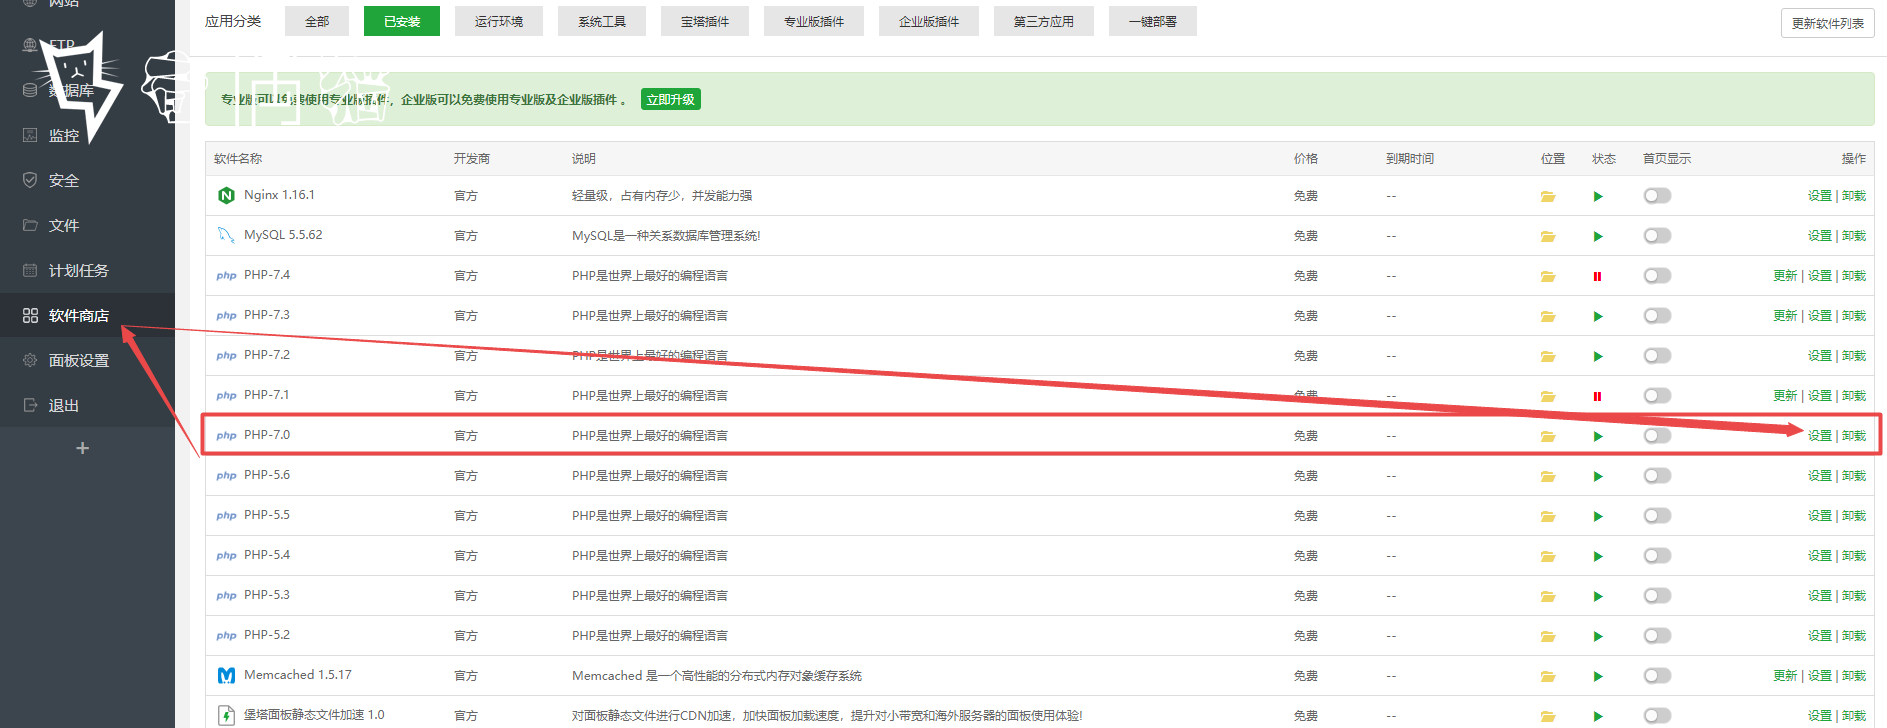Toggle homepage display for Memcached 1.5.17

[1657, 676]
